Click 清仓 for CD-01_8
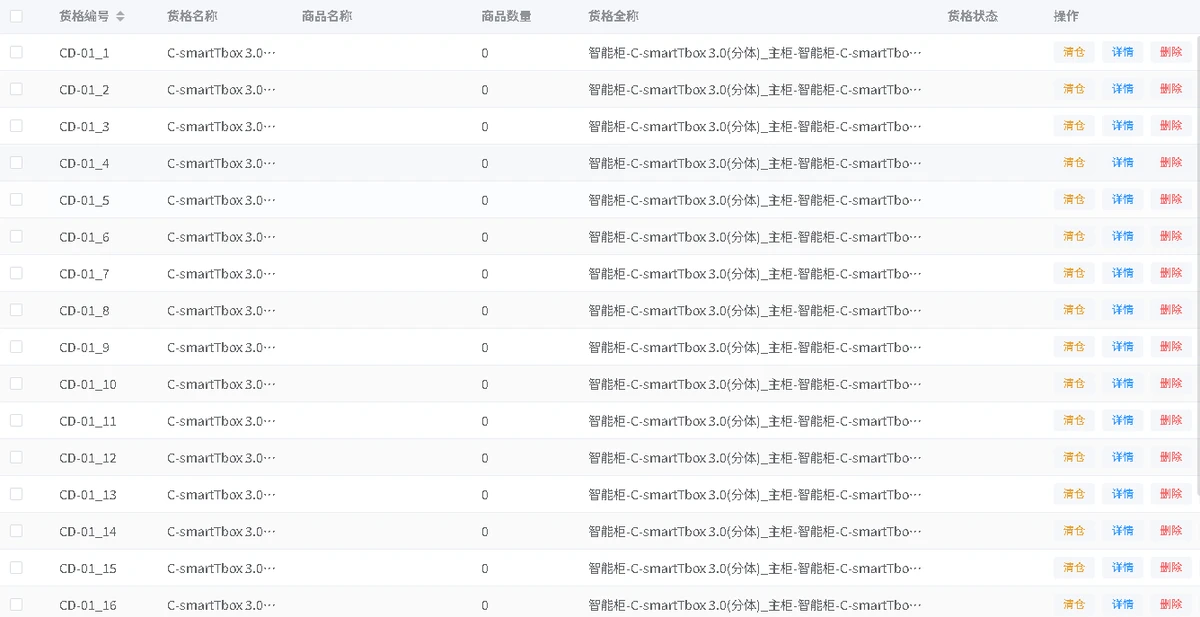Image resolution: width=1200 pixels, height=617 pixels. [1074, 310]
